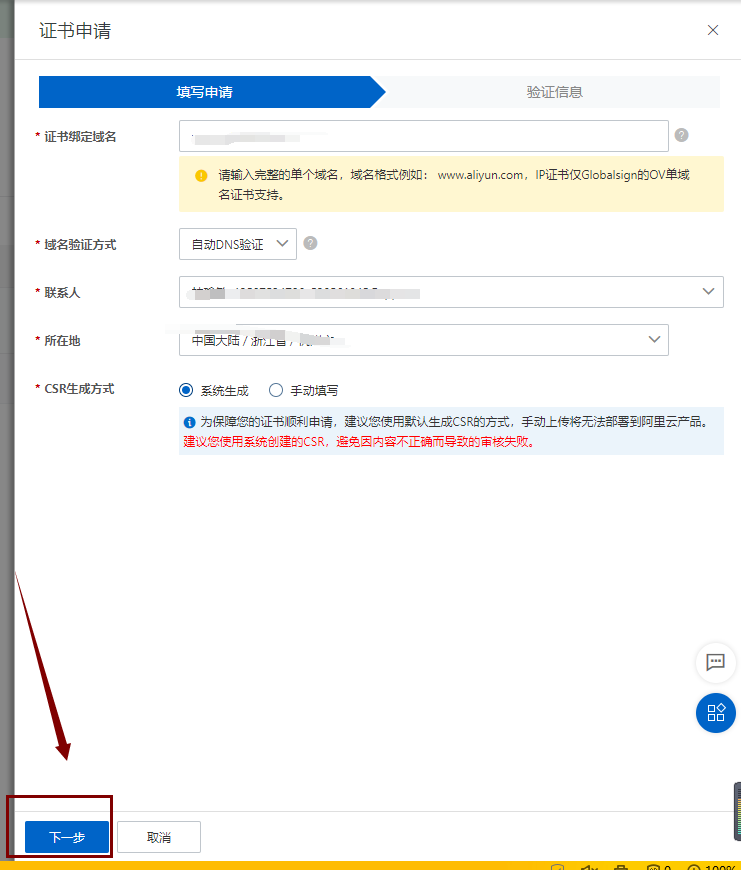
Task: Open the 域名验证方式 dropdown
Action: (237, 243)
